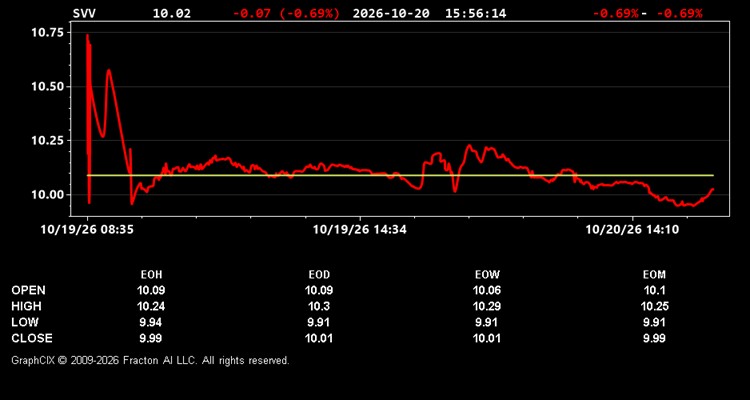
Task: Click the EOH CLOSE value 9.99
Action: click(x=151, y=338)
